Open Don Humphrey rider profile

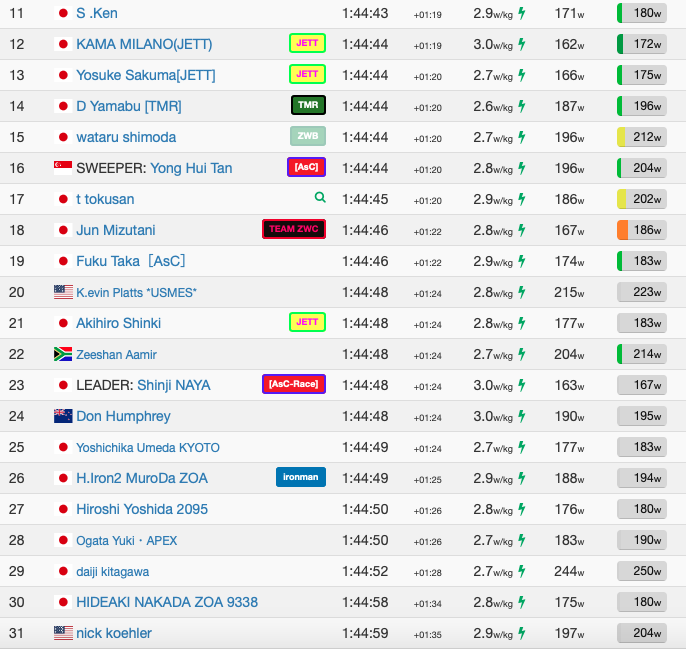(123, 416)
